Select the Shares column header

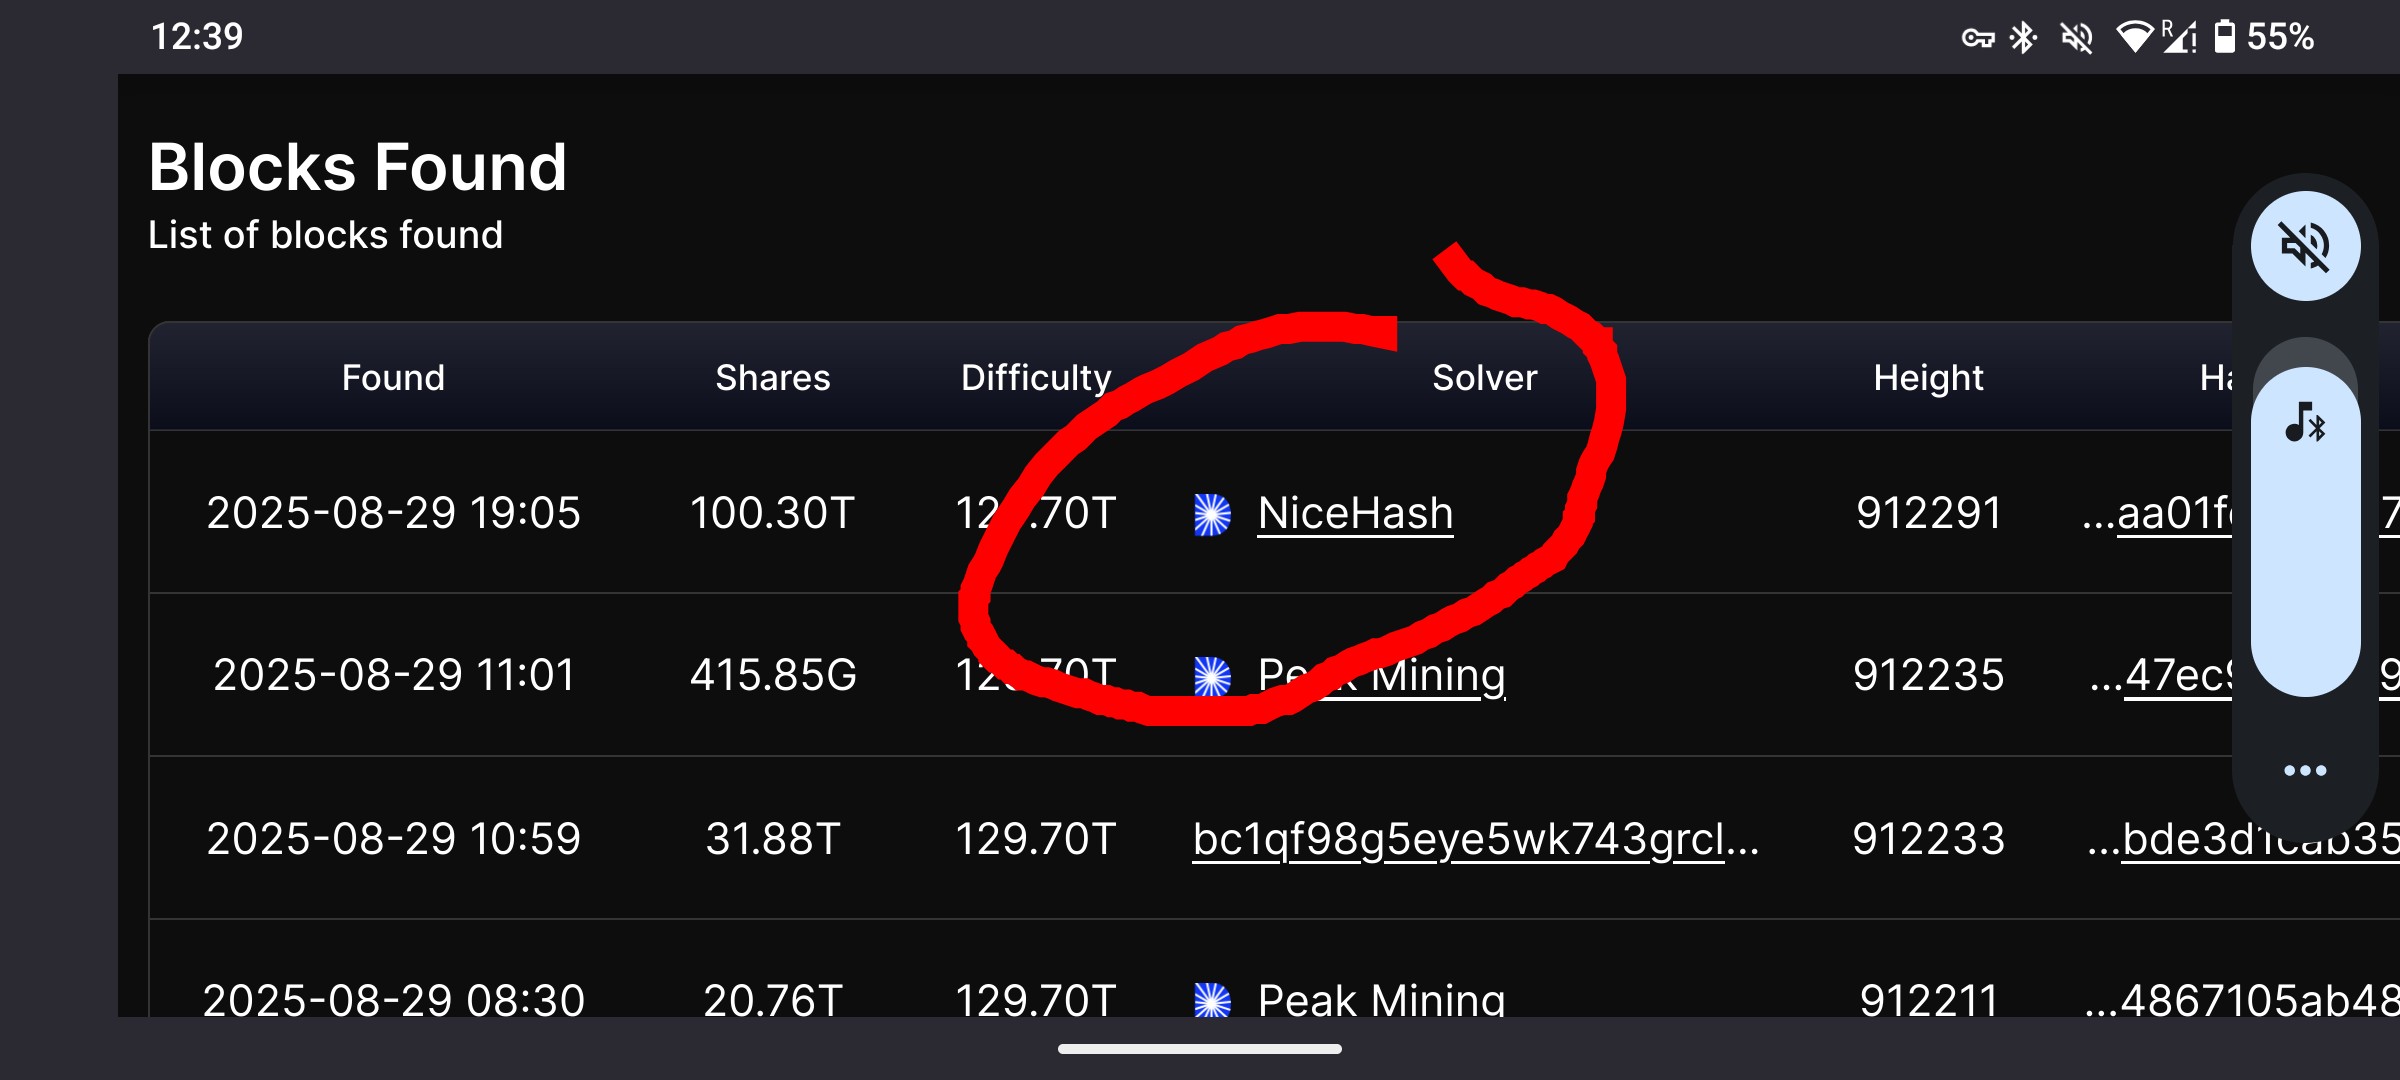773,378
